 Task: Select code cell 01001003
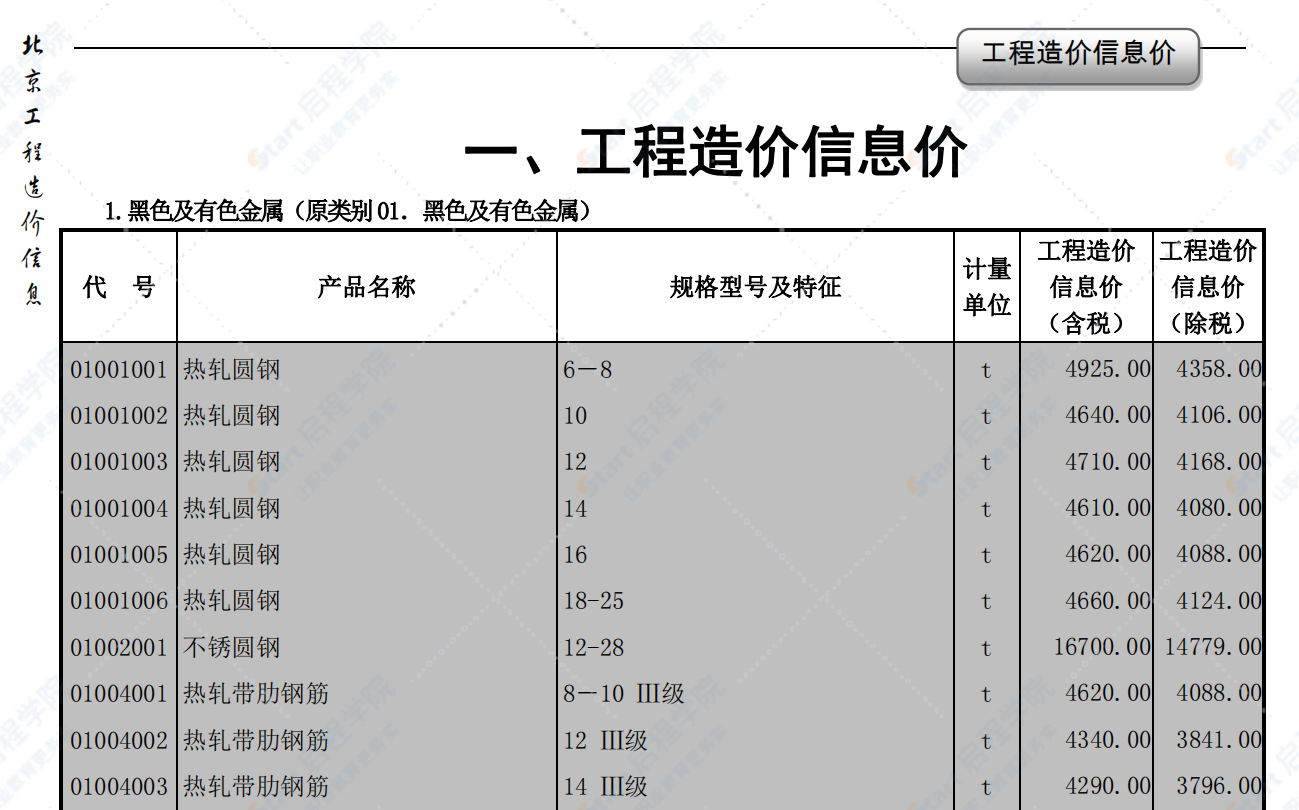pos(119,462)
